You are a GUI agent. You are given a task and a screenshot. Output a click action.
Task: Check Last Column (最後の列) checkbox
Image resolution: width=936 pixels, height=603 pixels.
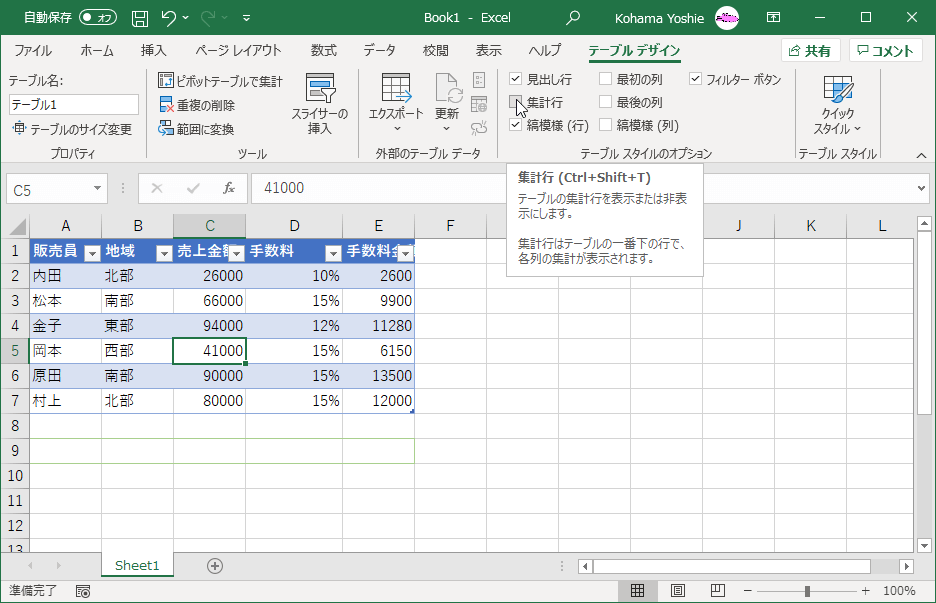[x=605, y=102]
